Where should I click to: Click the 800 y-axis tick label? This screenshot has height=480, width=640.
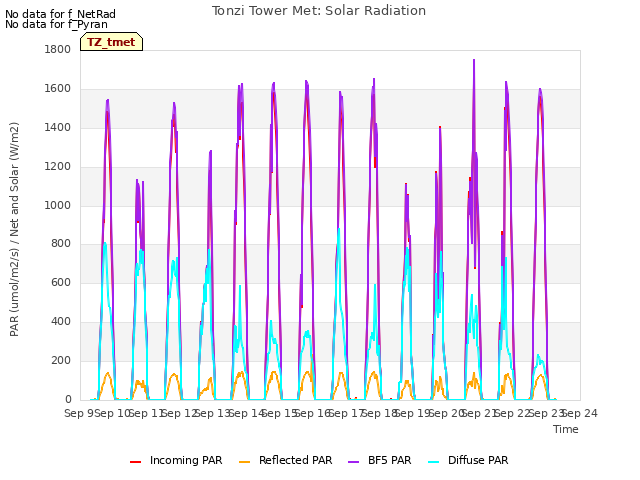click(61, 244)
